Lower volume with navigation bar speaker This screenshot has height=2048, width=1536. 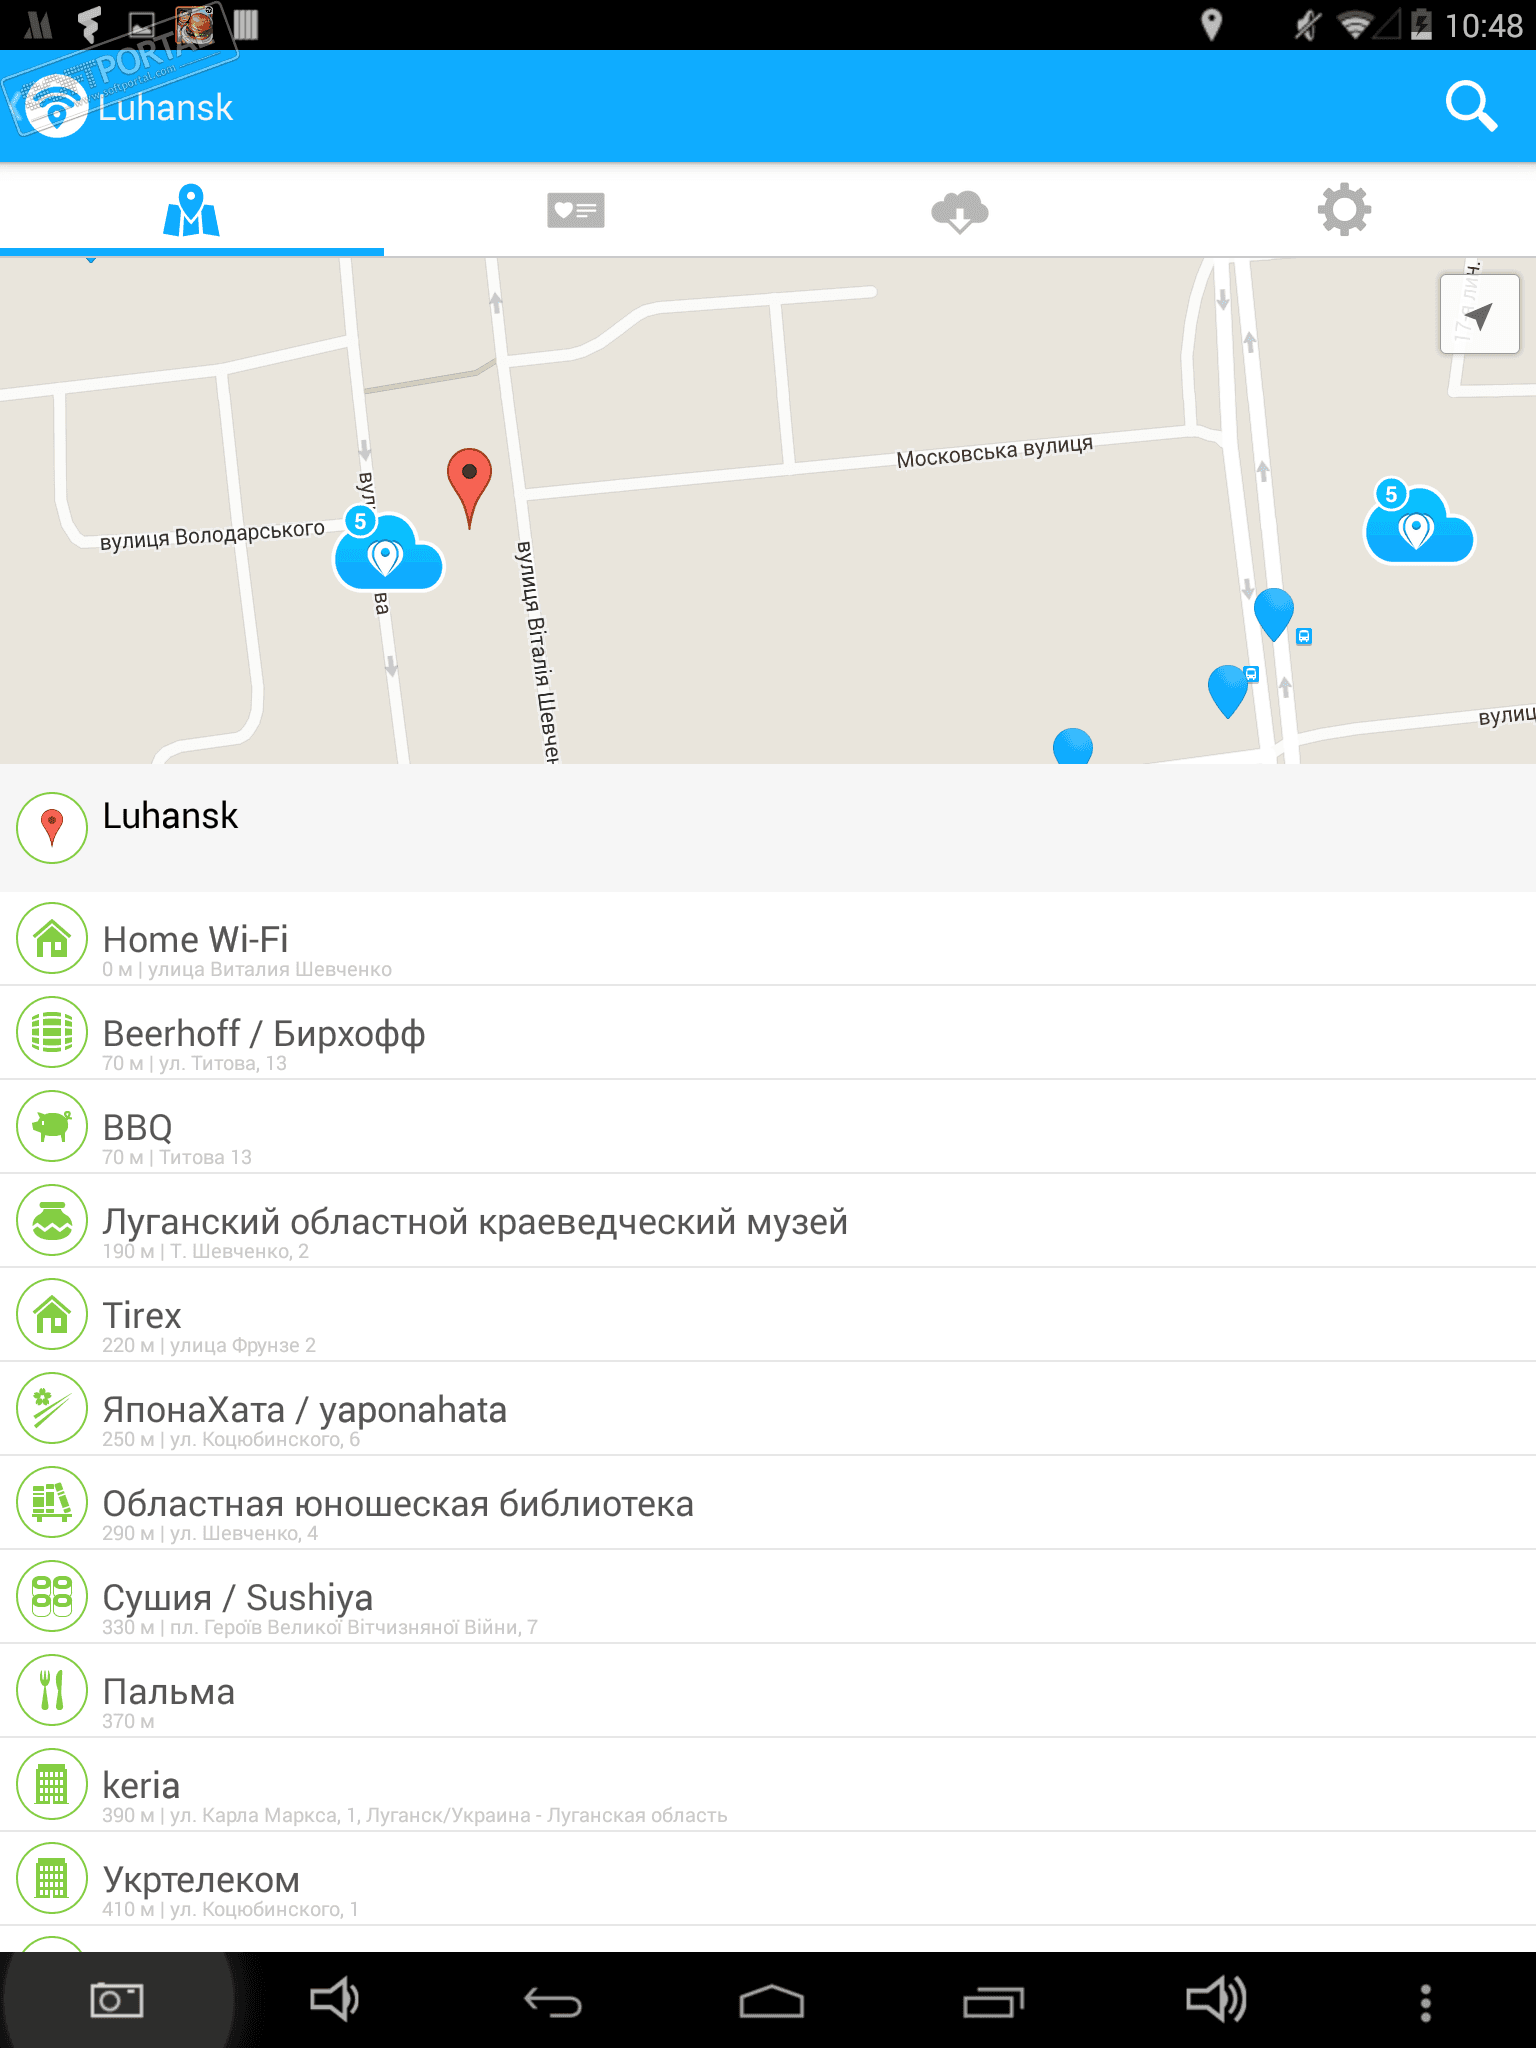(334, 2000)
